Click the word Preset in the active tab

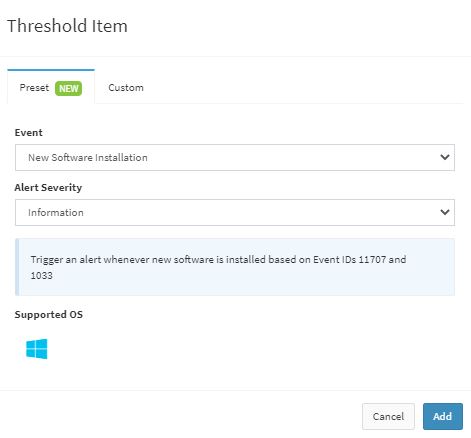tap(34, 88)
